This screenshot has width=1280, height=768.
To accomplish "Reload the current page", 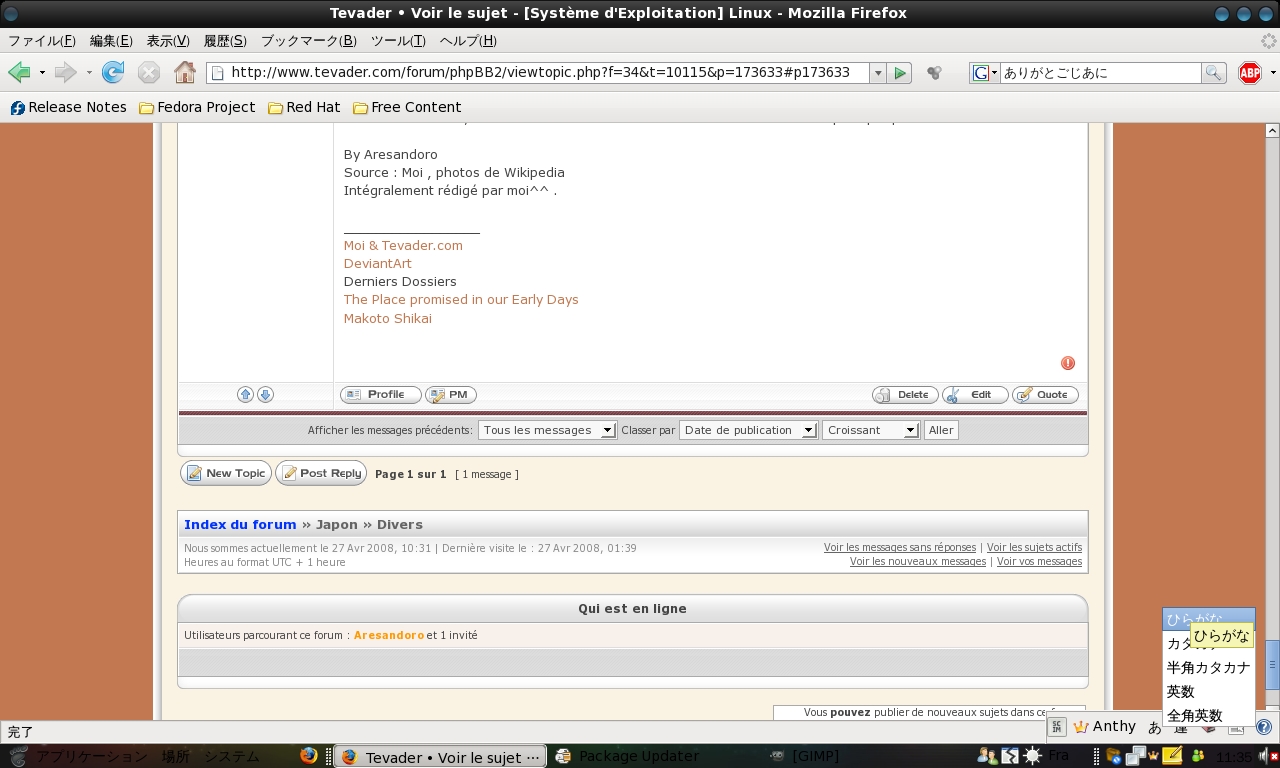I will pyautogui.click(x=113, y=72).
